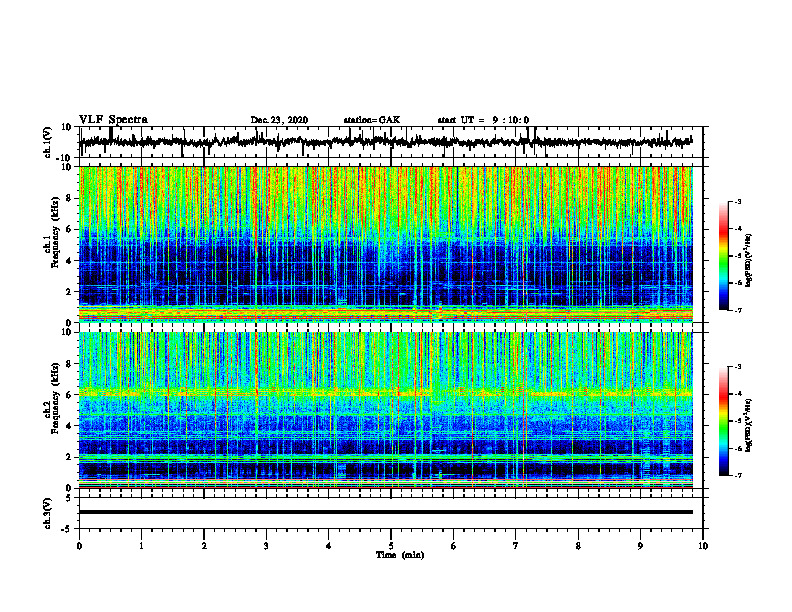Click time axis tick label "1"
792x612 pixels.
coord(141,546)
